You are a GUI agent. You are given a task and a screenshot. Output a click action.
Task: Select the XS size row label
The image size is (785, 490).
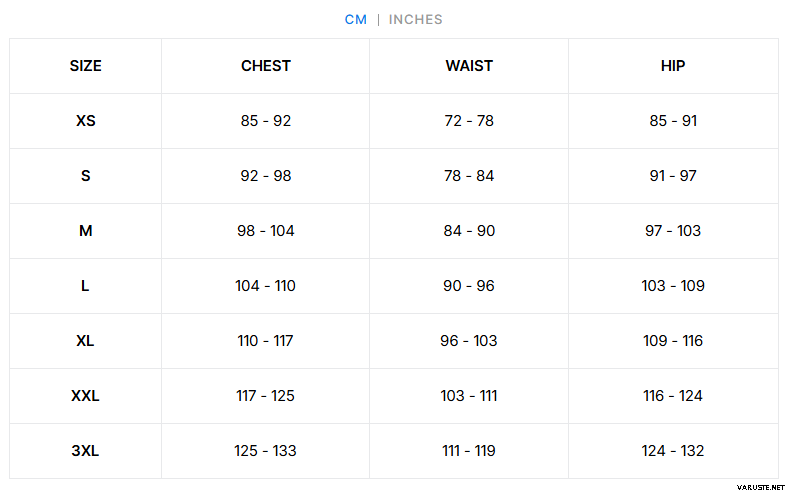85,121
